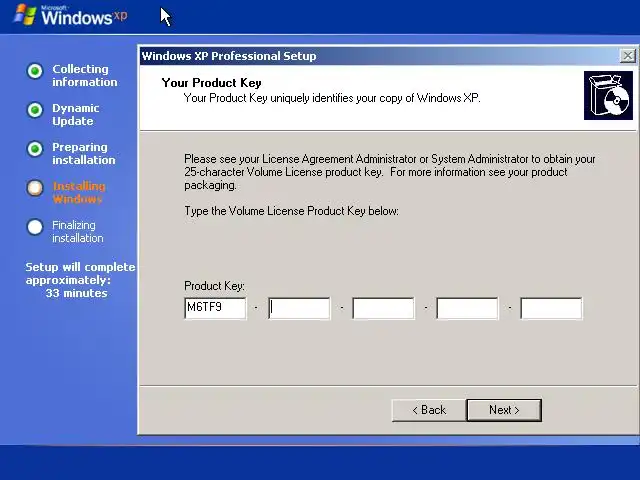Click the Collecting information step indicator
This screenshot has width=640, height=480.
click(x=35, y=71)
